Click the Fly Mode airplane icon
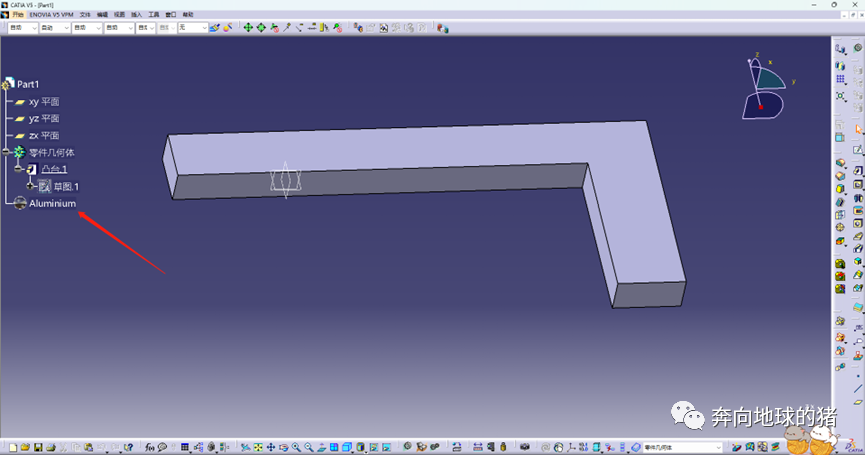Image resolution: width=865 pixels, height=455 pixels. [x=245, y=447]
